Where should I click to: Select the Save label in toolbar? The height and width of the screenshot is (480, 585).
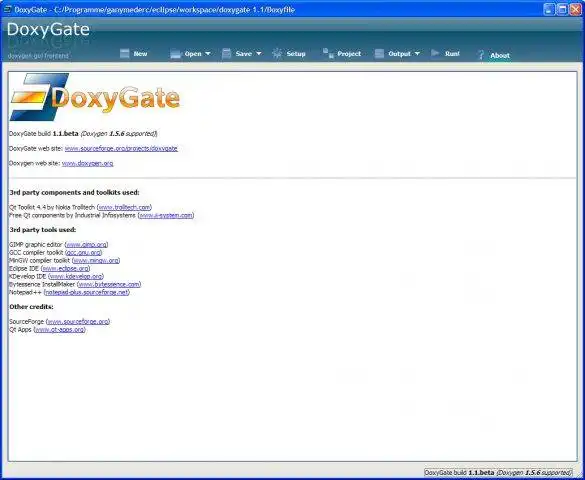tap(244, 54)
